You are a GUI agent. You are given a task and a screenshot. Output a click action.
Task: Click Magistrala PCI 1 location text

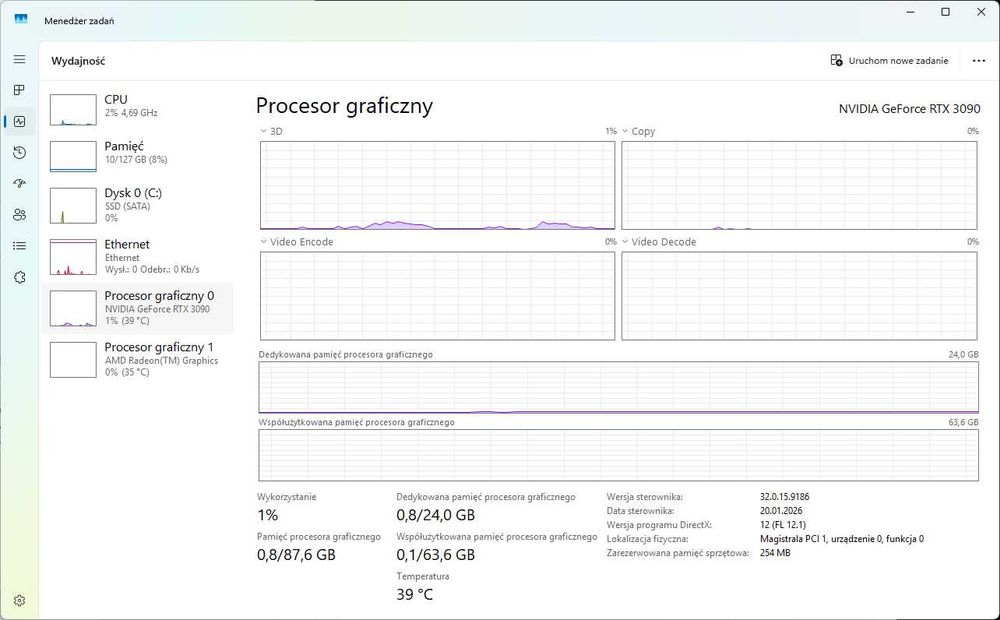[842, 539]
